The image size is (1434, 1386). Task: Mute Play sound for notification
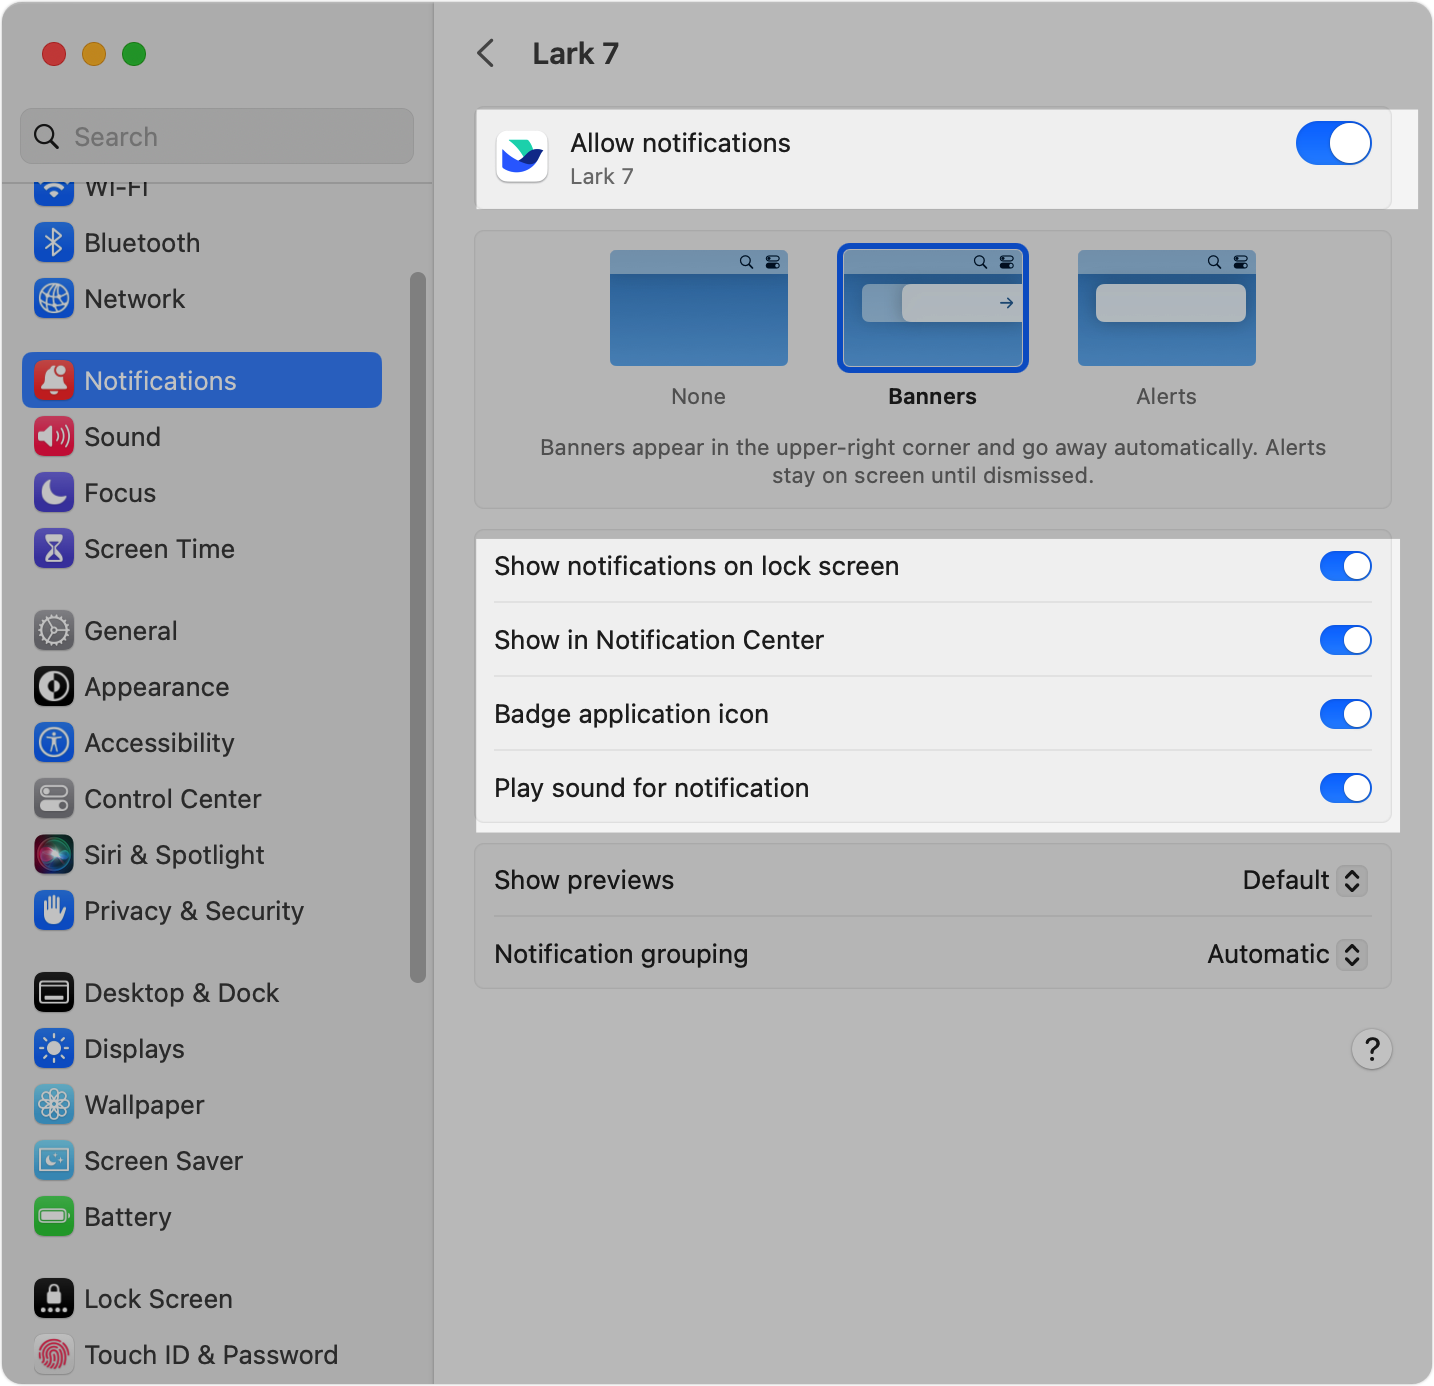point(1345,788)
